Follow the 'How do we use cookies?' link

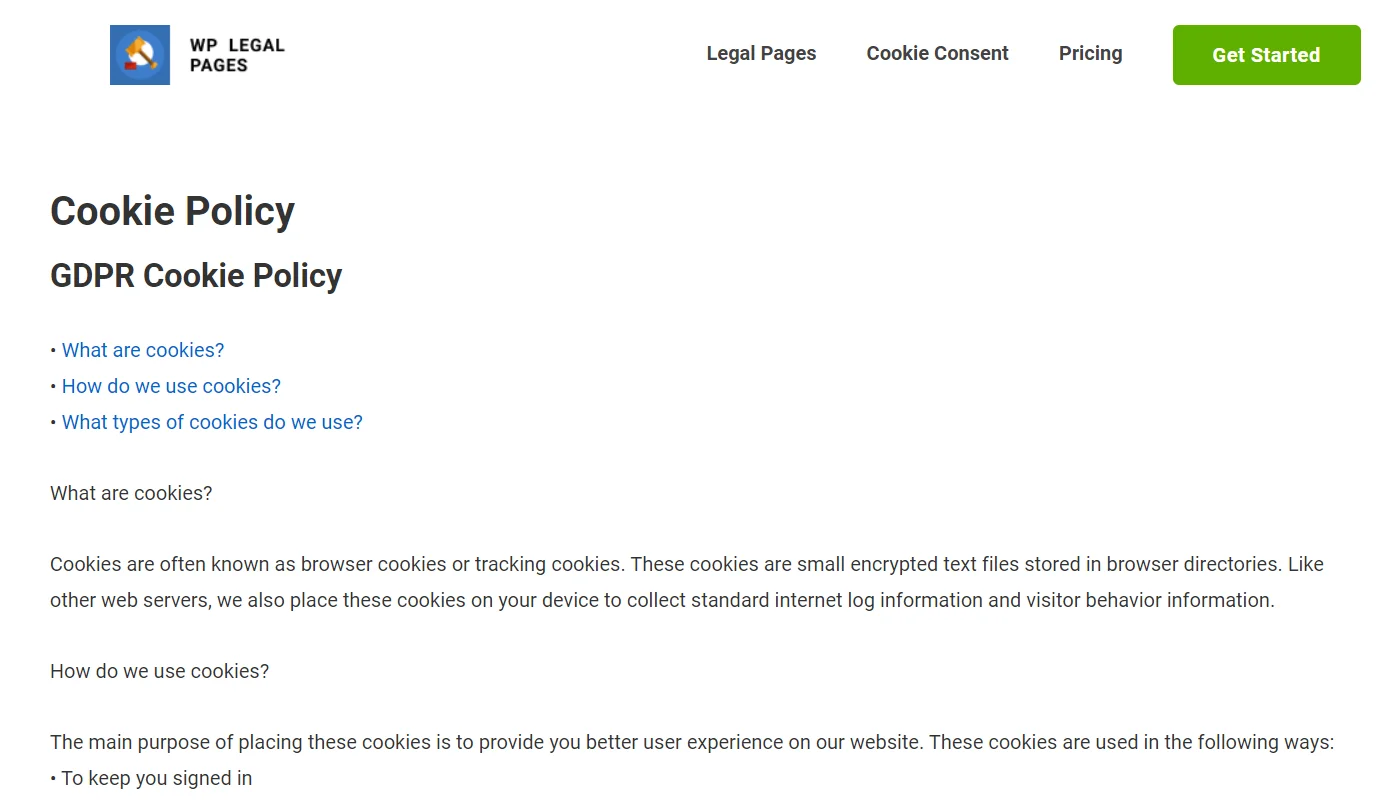coord(171,386)
